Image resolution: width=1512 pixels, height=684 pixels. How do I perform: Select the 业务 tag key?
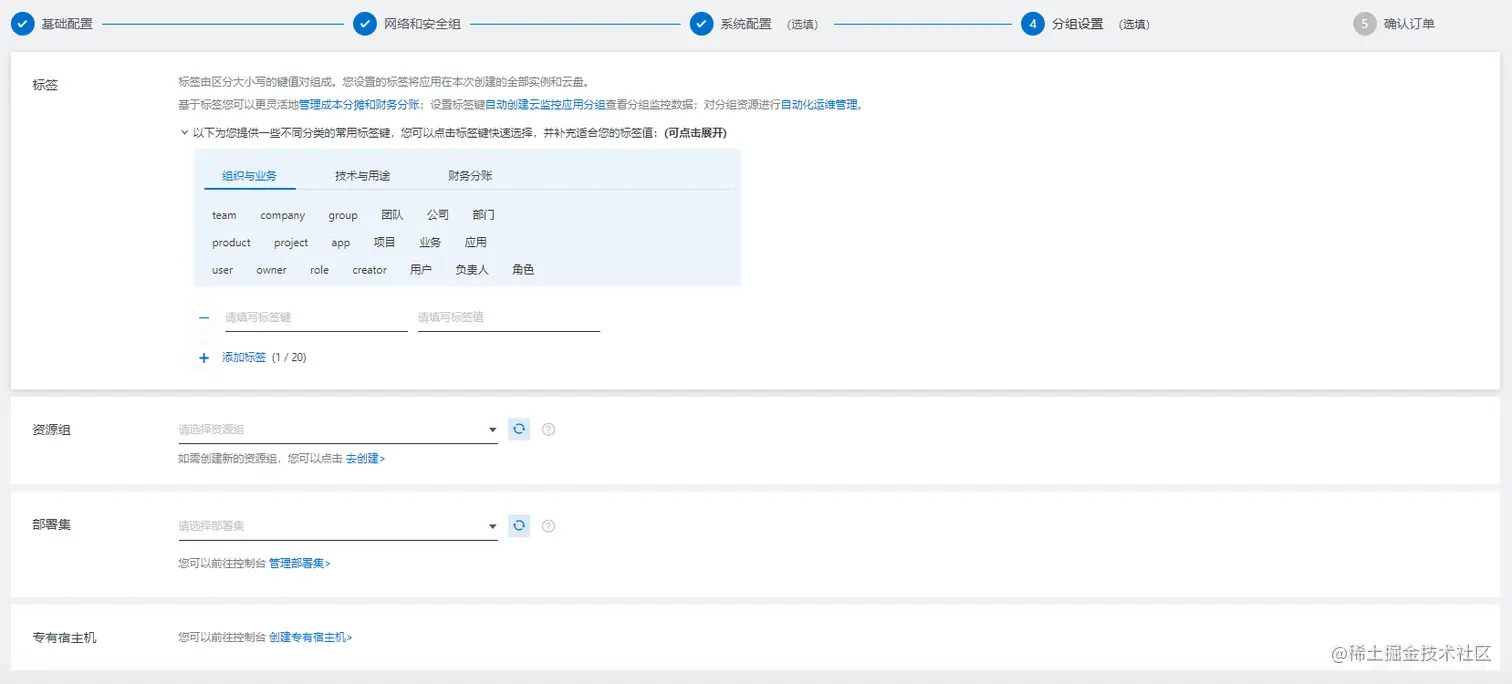coord(430,242)
